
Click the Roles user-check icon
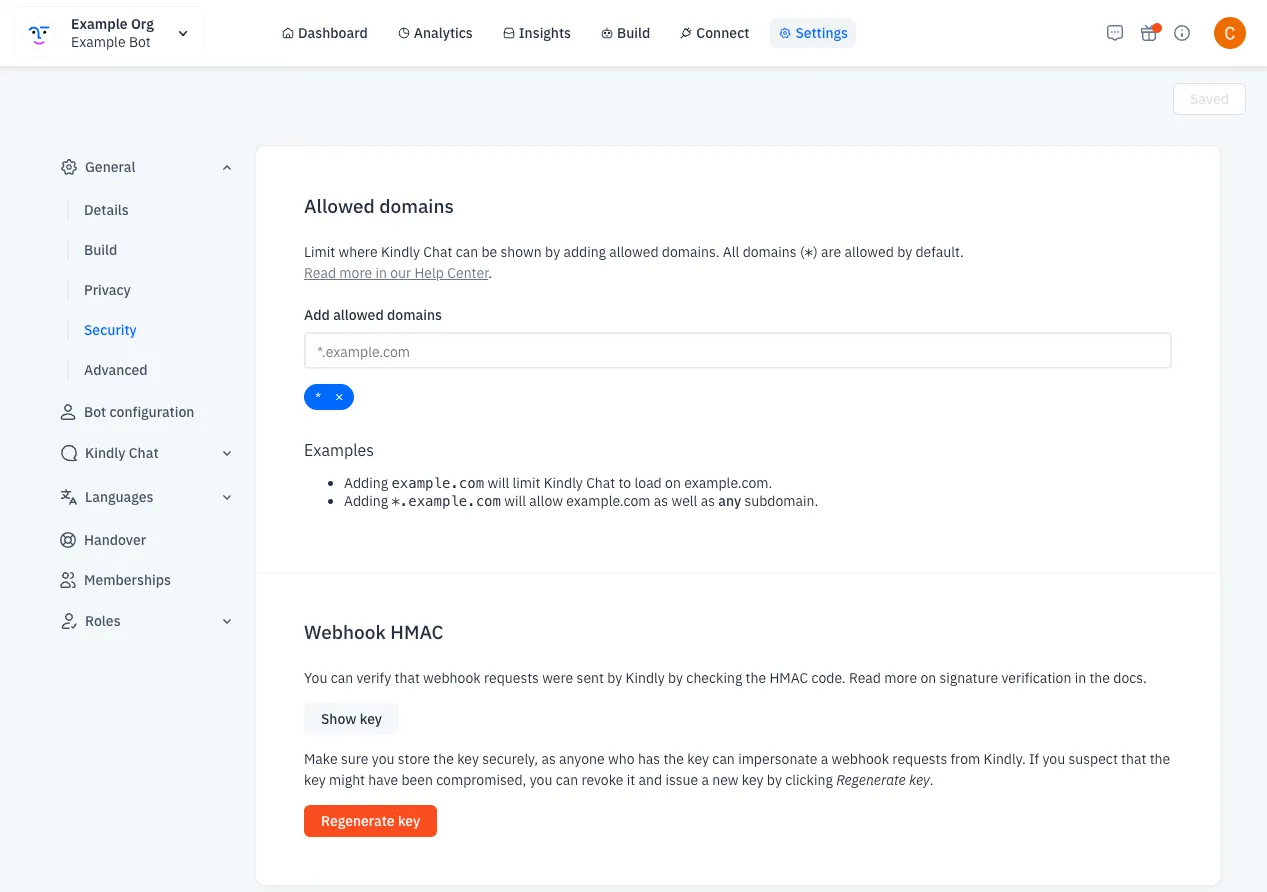pyautogui.click(x=68, y=621)
